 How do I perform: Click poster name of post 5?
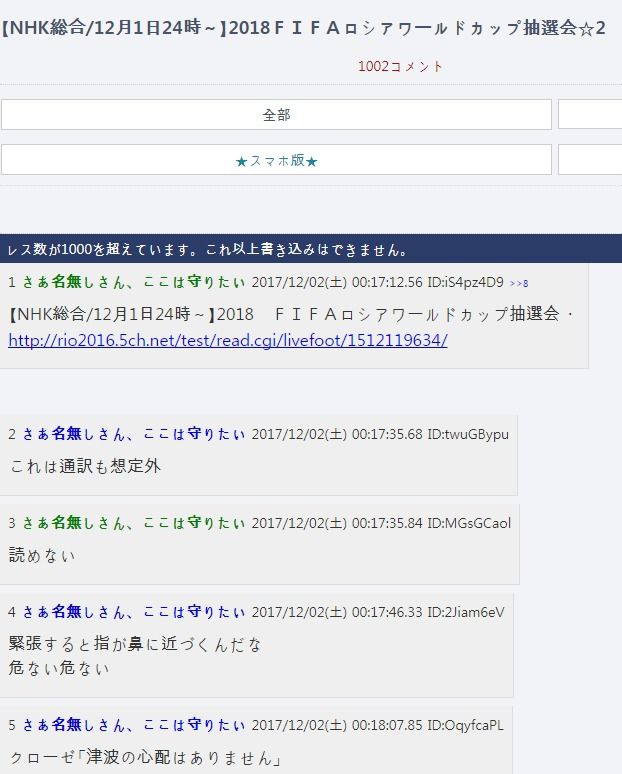point(134,726)
